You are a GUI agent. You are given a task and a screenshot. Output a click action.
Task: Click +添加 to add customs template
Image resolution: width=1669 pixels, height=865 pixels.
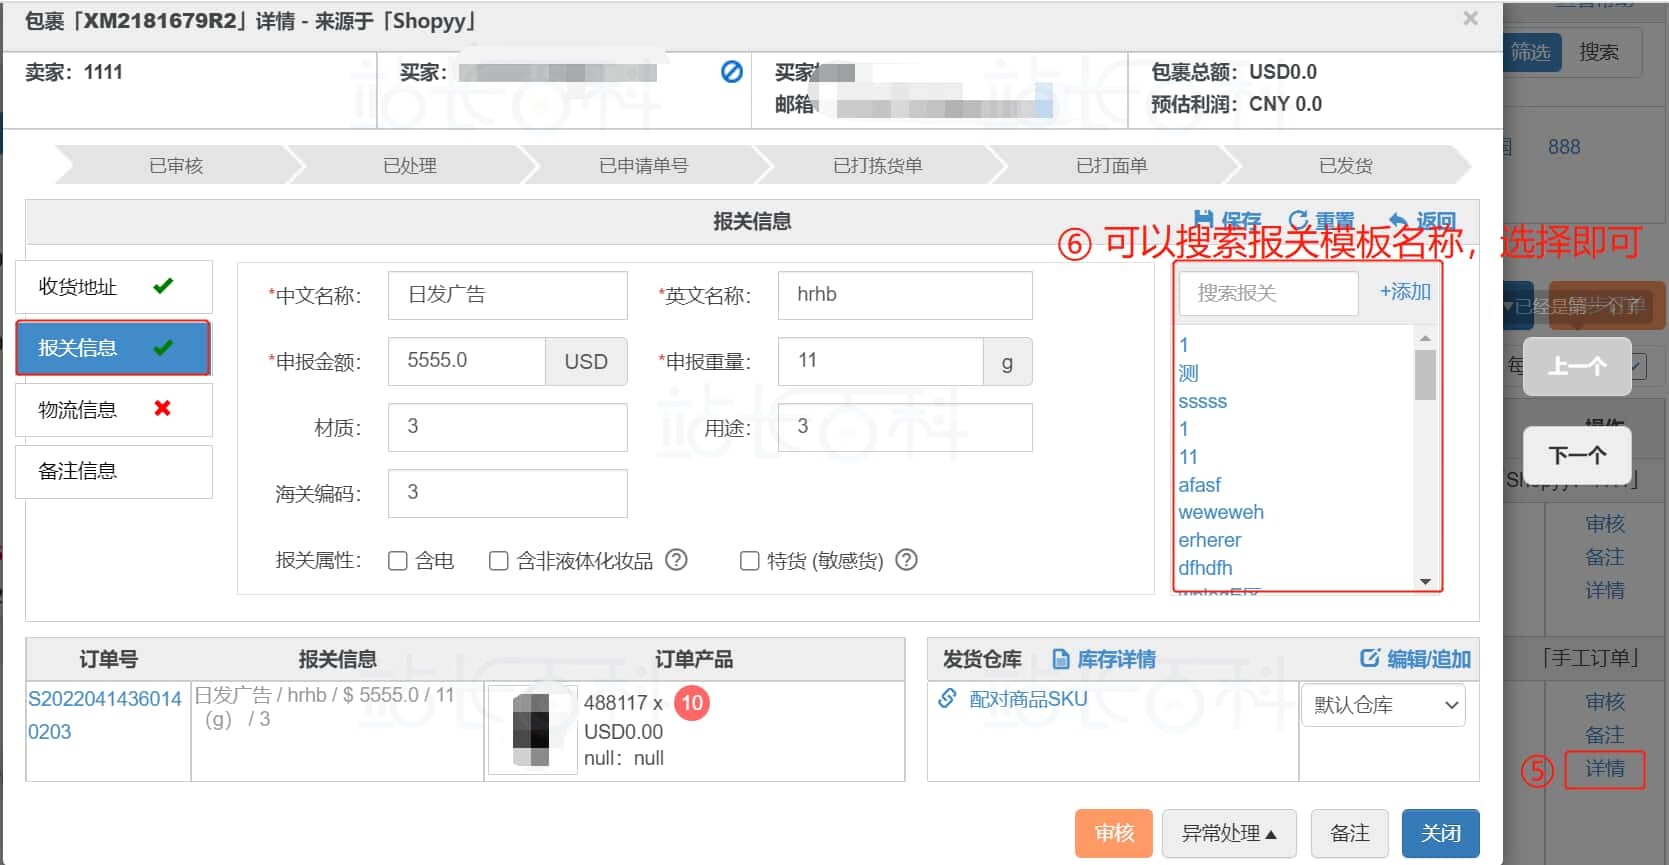(x=1404, y=292)
